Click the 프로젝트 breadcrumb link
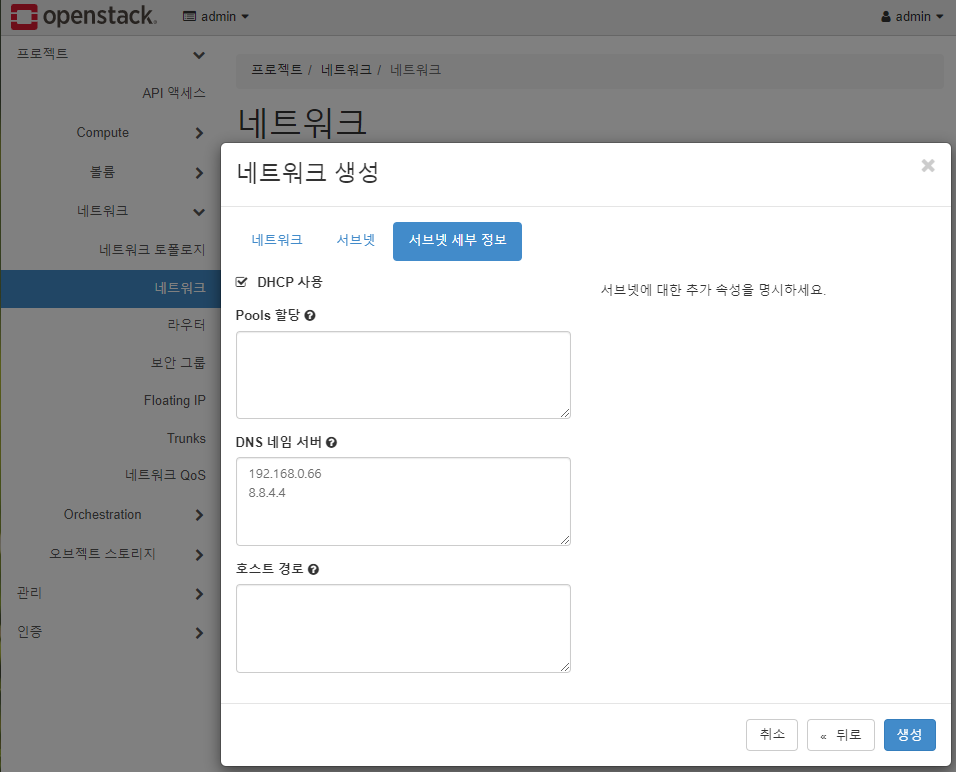The image size is (956, 772). [x=277, y=70]
